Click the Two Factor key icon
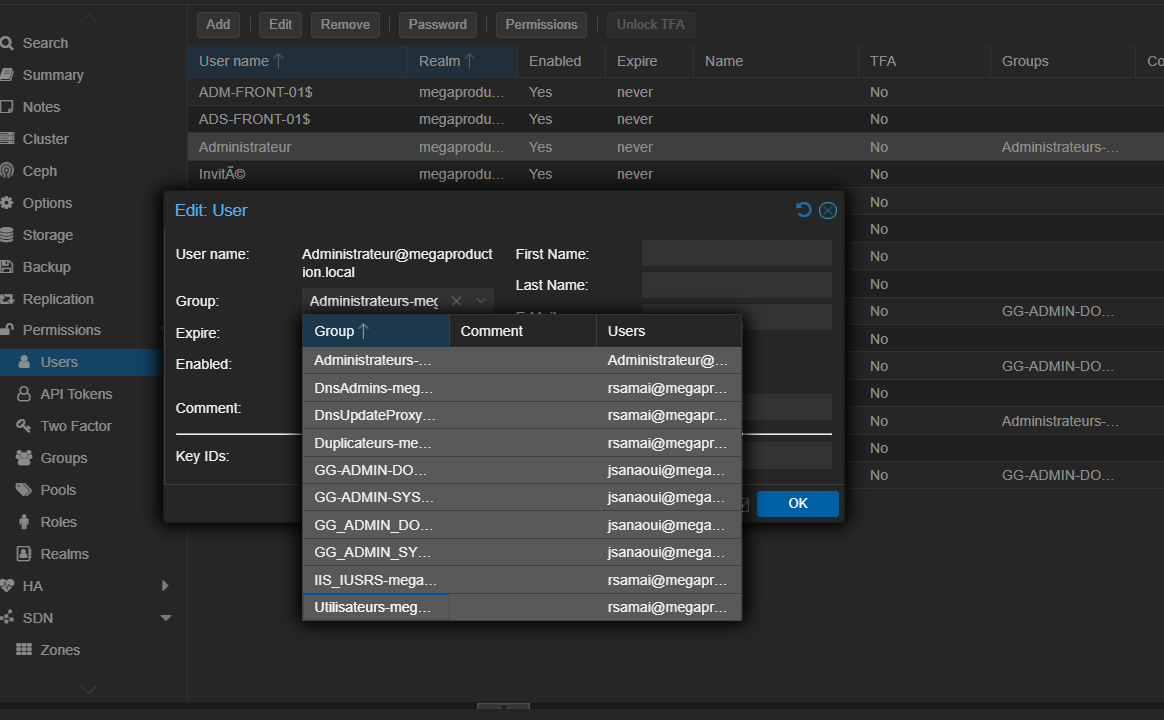 coord(23,426)
